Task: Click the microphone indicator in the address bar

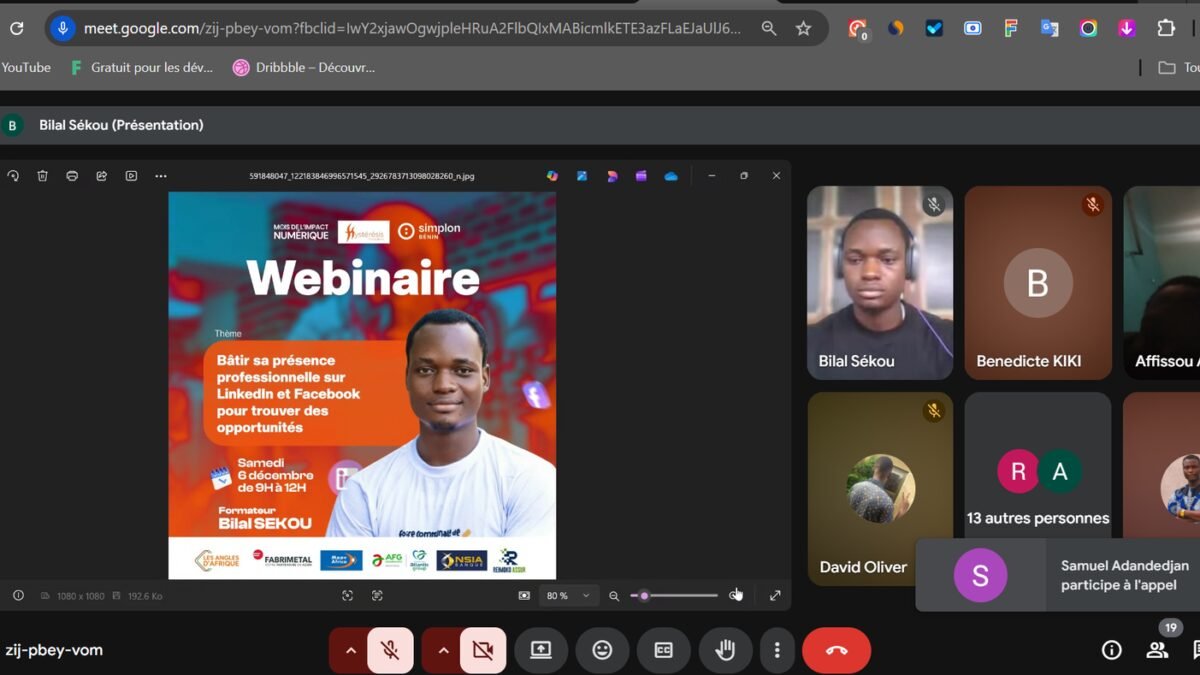Action: point(63,28)
